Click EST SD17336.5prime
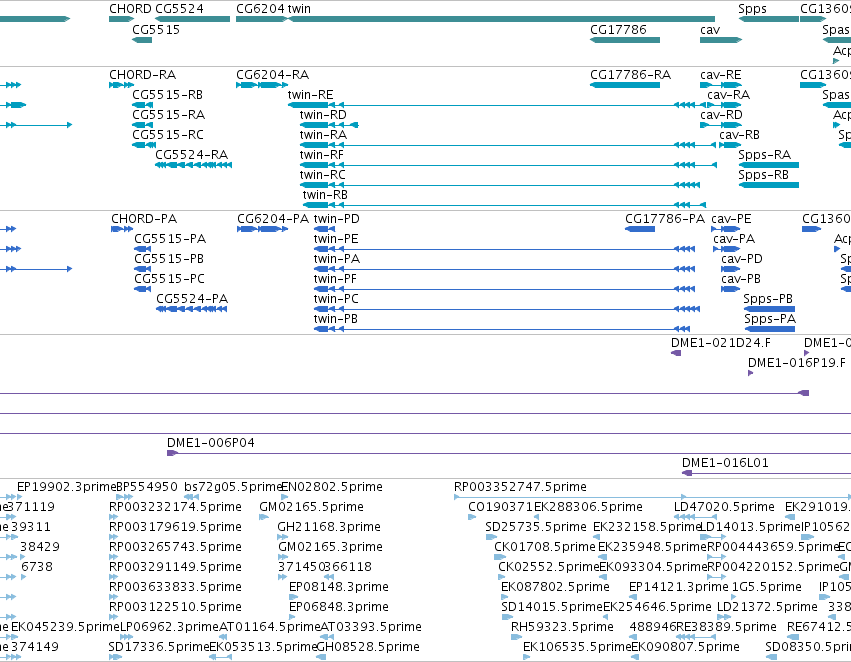The height and width of the screenshot is (662, 851). pos(158,647)
